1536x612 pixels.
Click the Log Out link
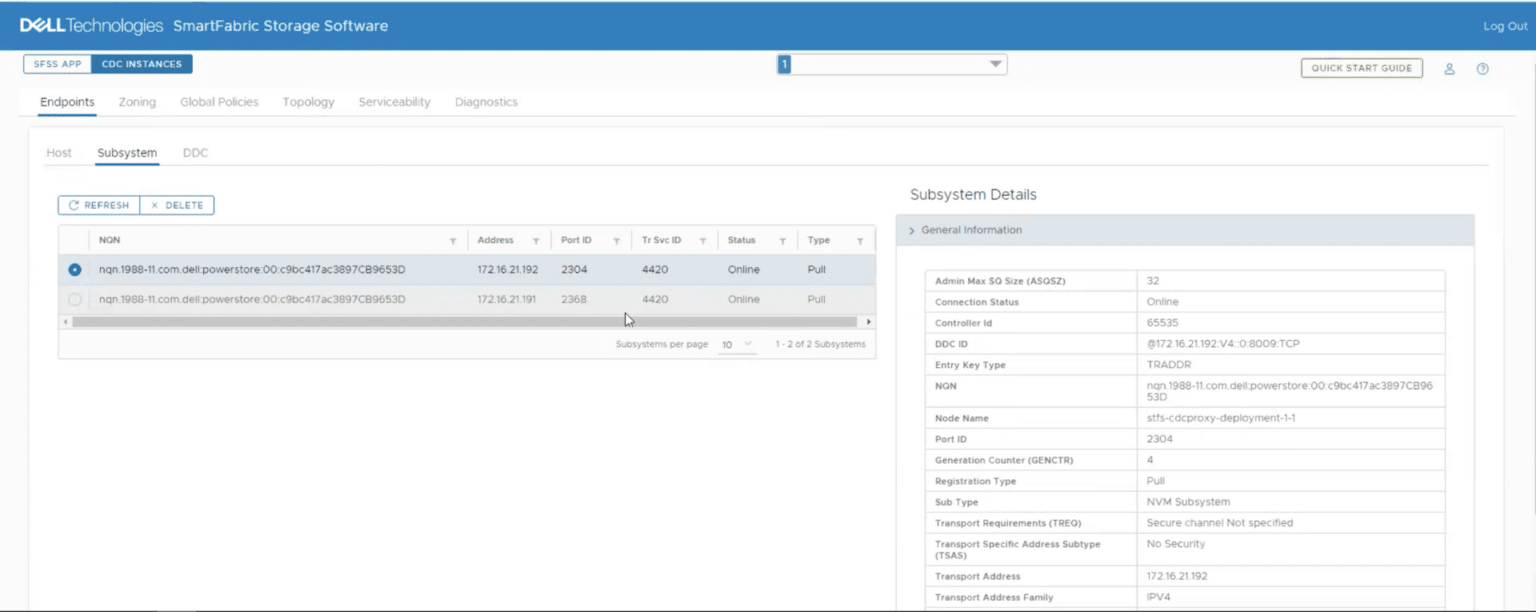1505,26
